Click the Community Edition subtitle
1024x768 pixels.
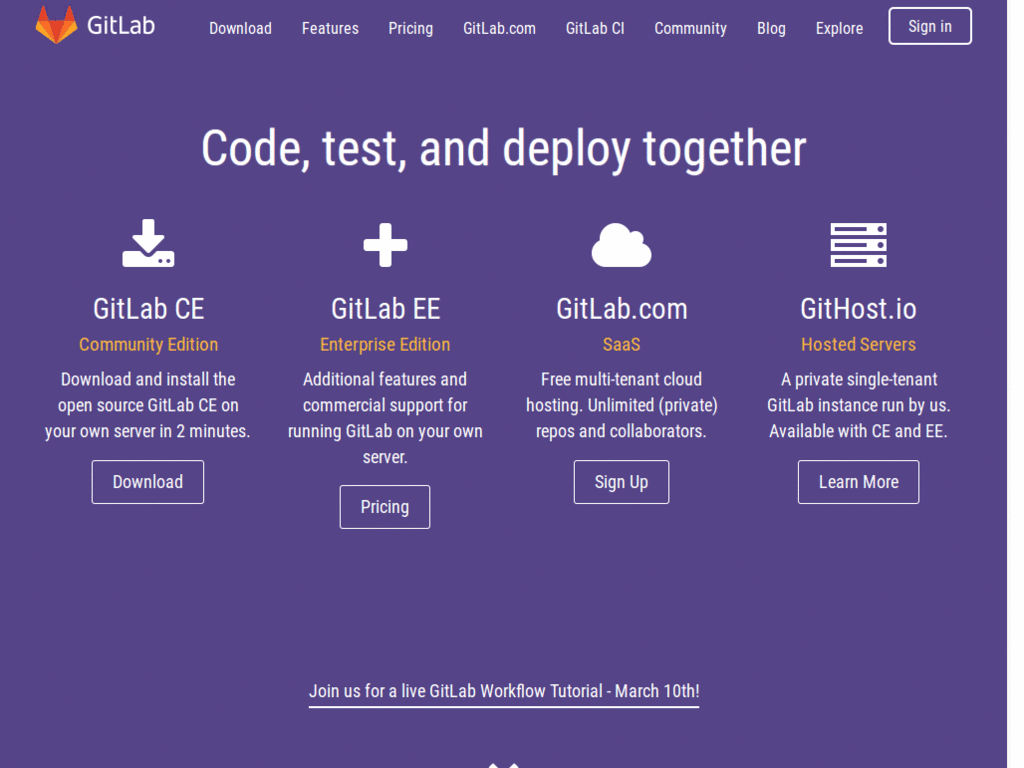click(148, 344)
